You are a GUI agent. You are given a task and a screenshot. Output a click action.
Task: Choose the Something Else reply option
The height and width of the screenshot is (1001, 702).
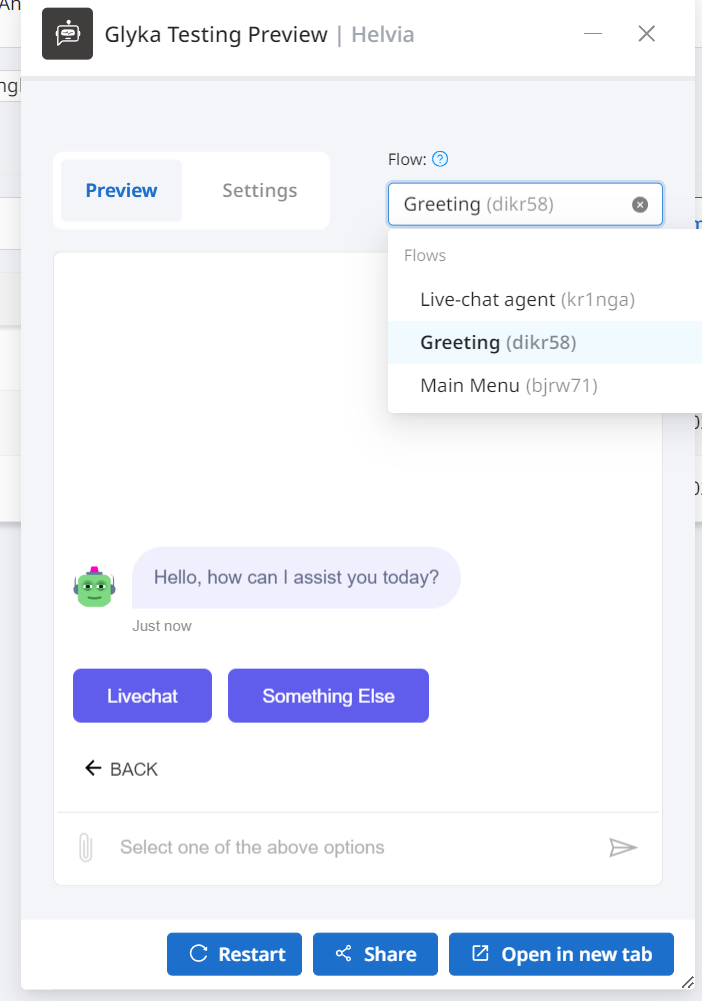point(328,696)
